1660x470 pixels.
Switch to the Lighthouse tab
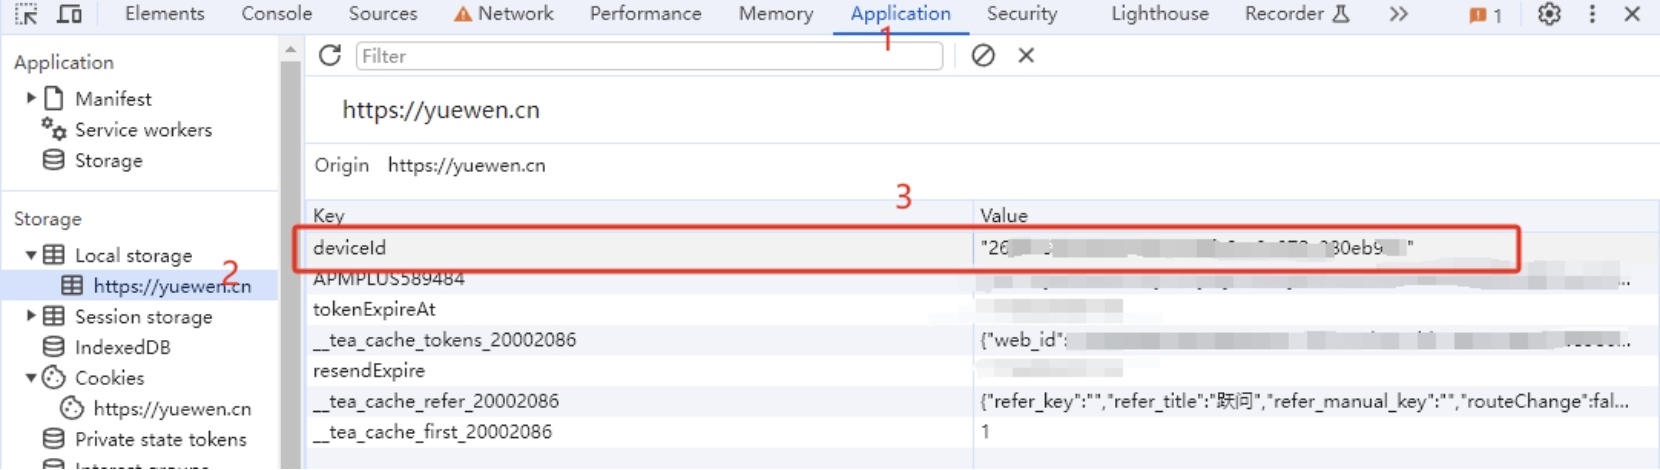pyautogui.click(x=1160, y=14)
